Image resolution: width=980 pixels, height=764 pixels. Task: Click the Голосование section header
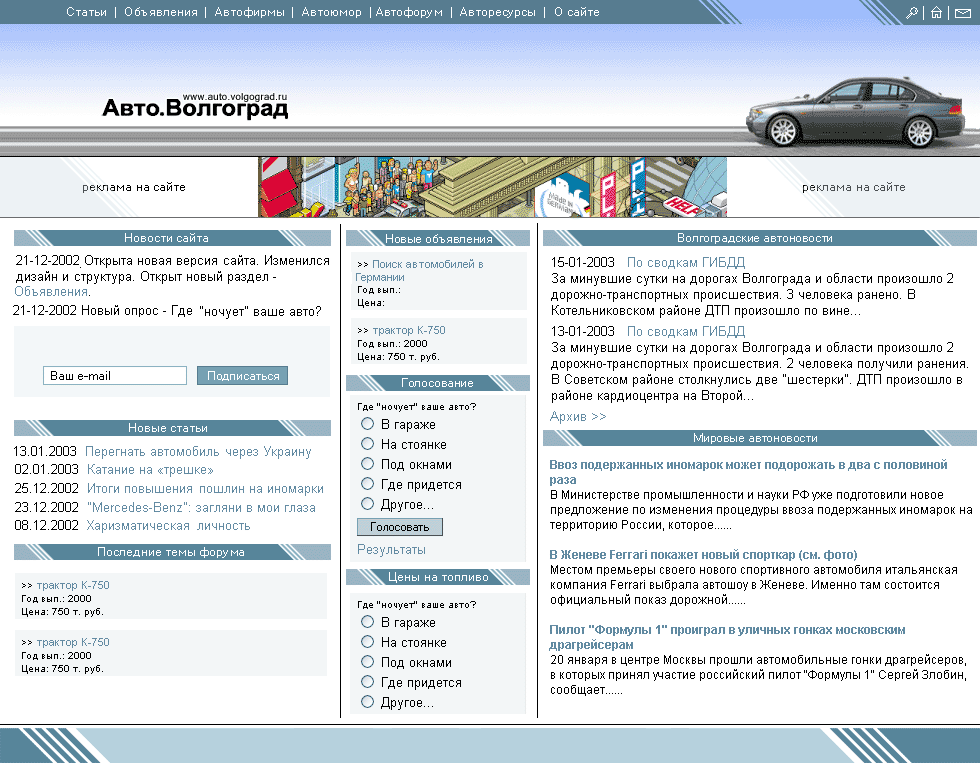coord(438,383)
